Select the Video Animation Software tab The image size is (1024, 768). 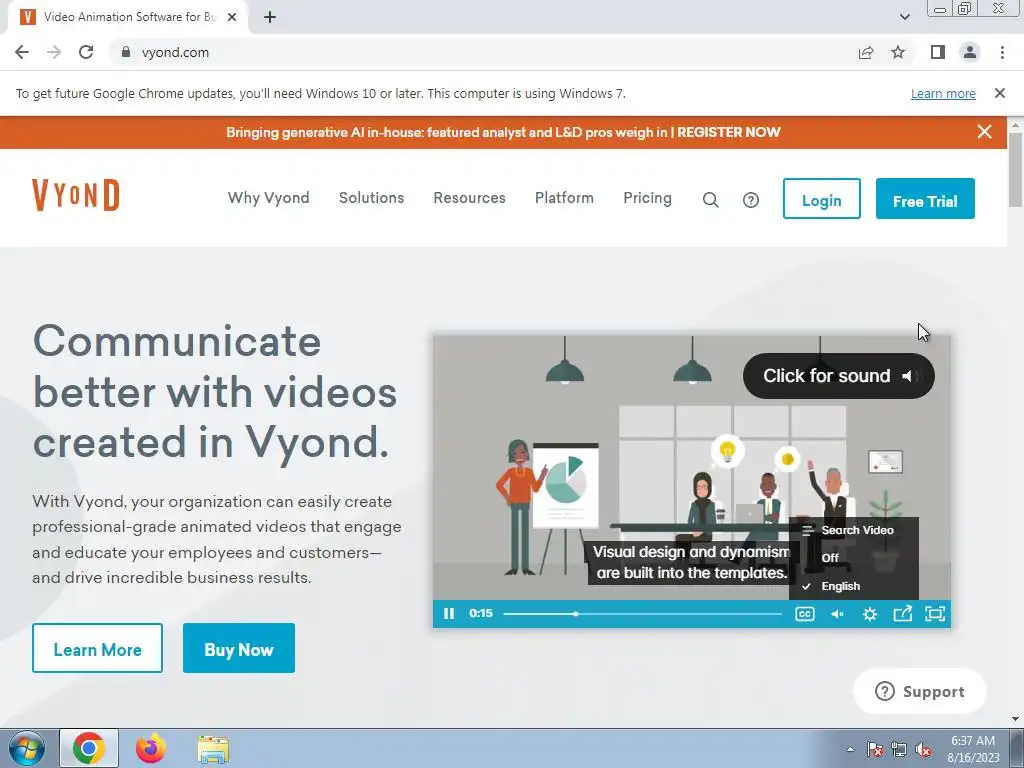point(128,17)
